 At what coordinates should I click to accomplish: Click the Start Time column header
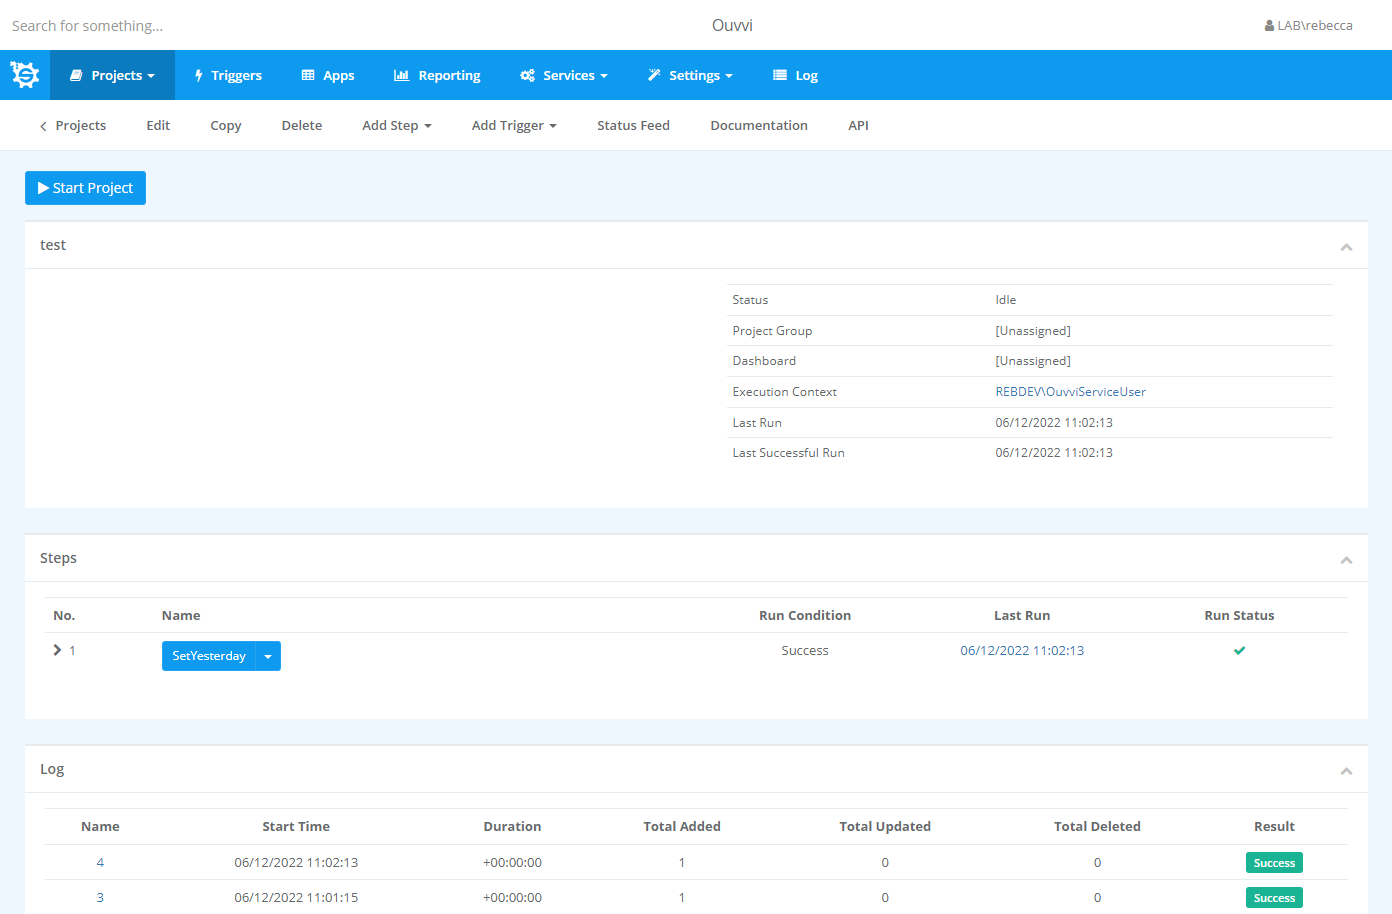click(296, 827)
